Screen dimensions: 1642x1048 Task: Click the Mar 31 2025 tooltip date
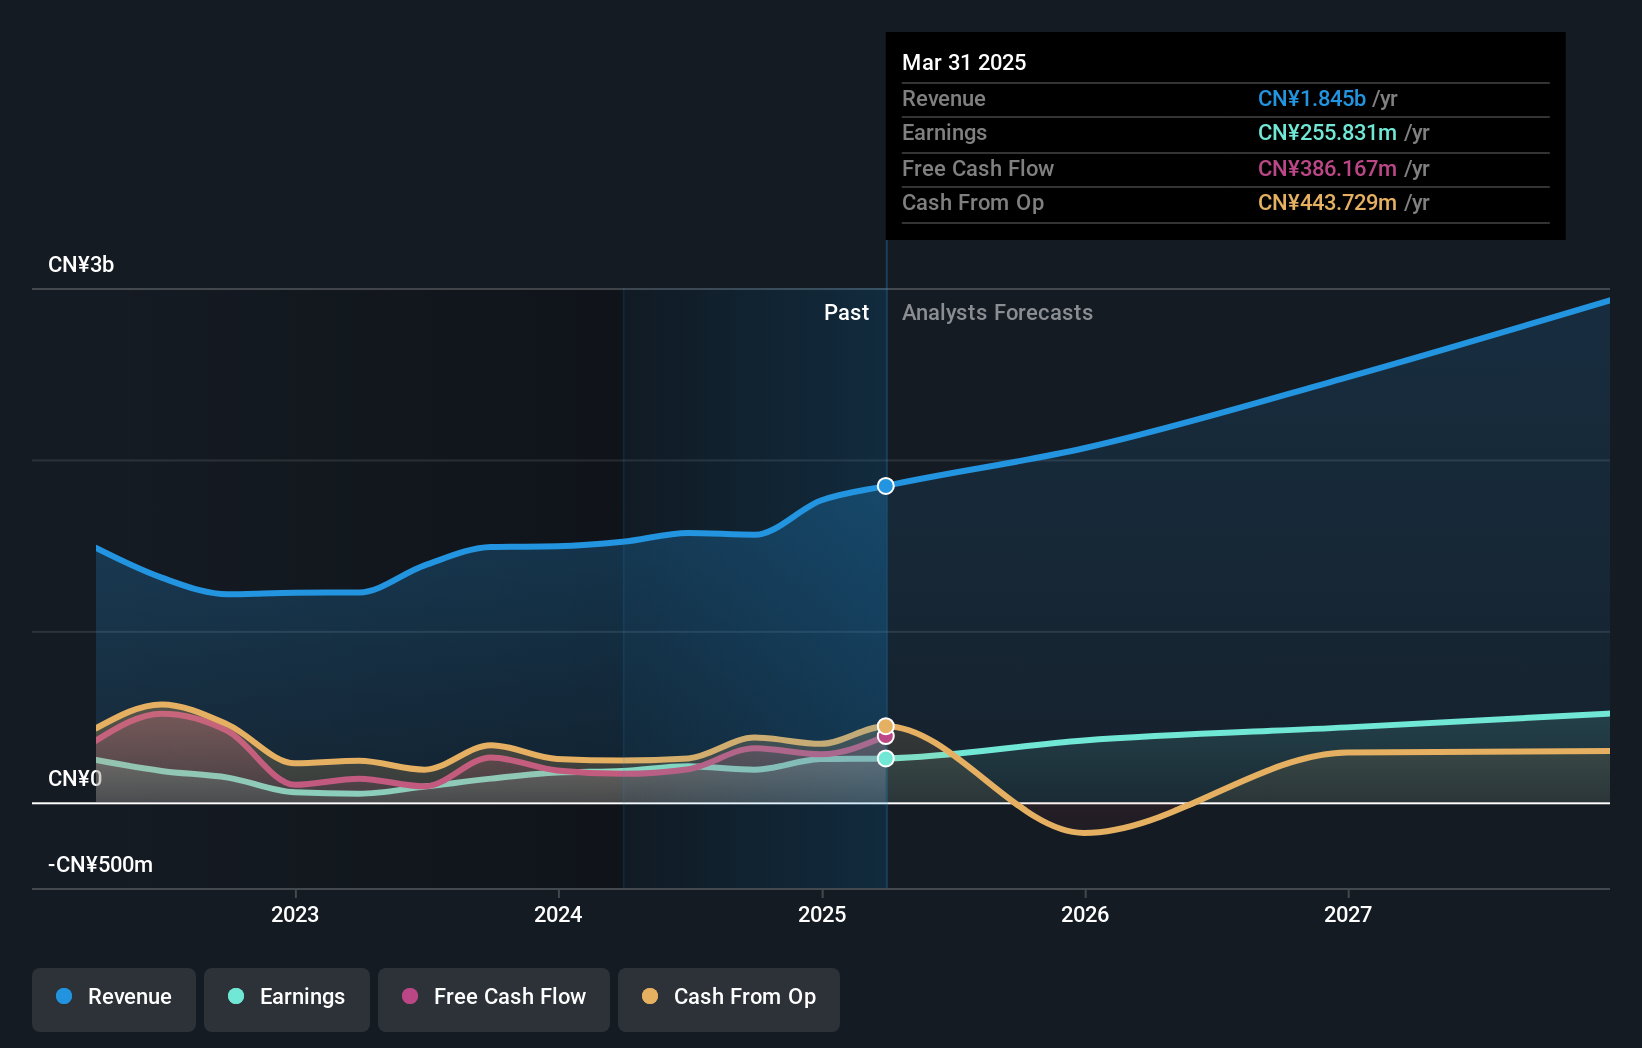964,62
